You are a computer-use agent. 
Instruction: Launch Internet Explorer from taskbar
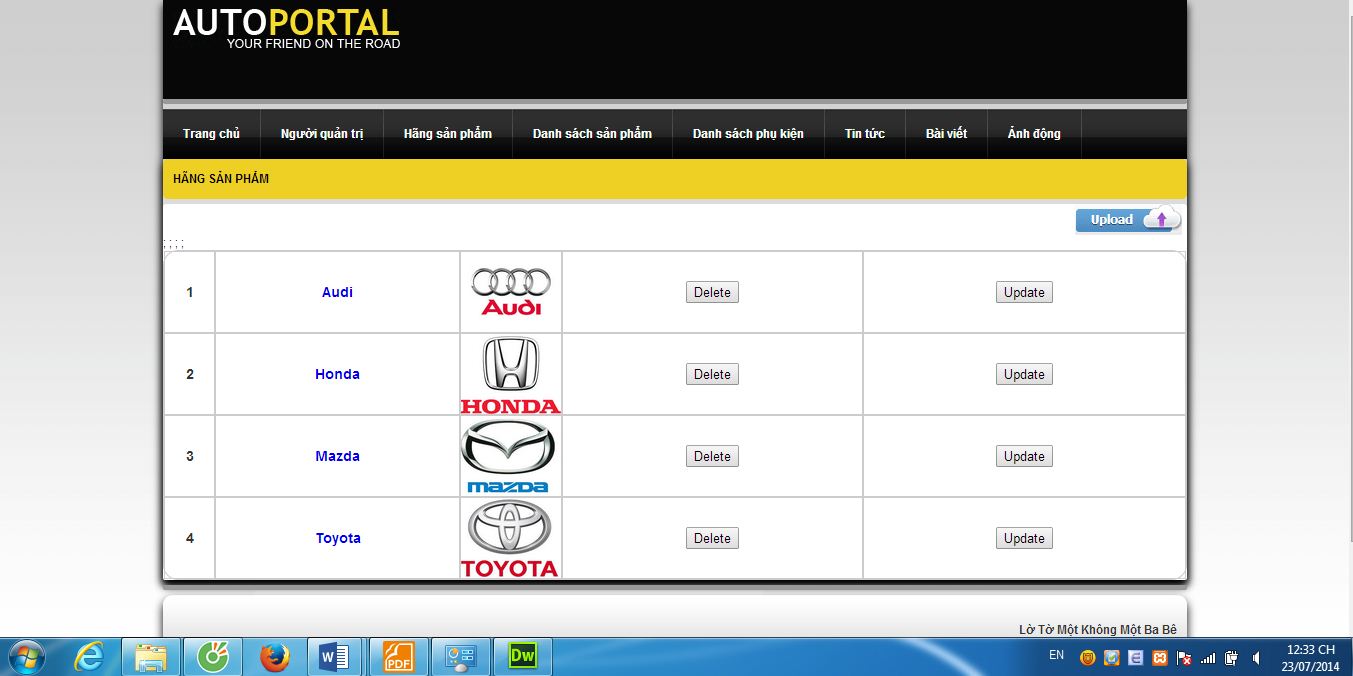pyautogui.click(x=90, y=657)
